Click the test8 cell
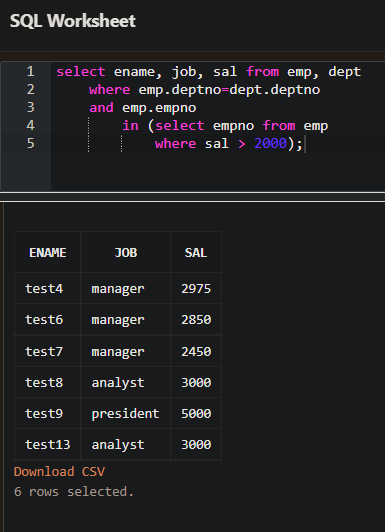Screen dimensions: 385x532 [47, 382]
